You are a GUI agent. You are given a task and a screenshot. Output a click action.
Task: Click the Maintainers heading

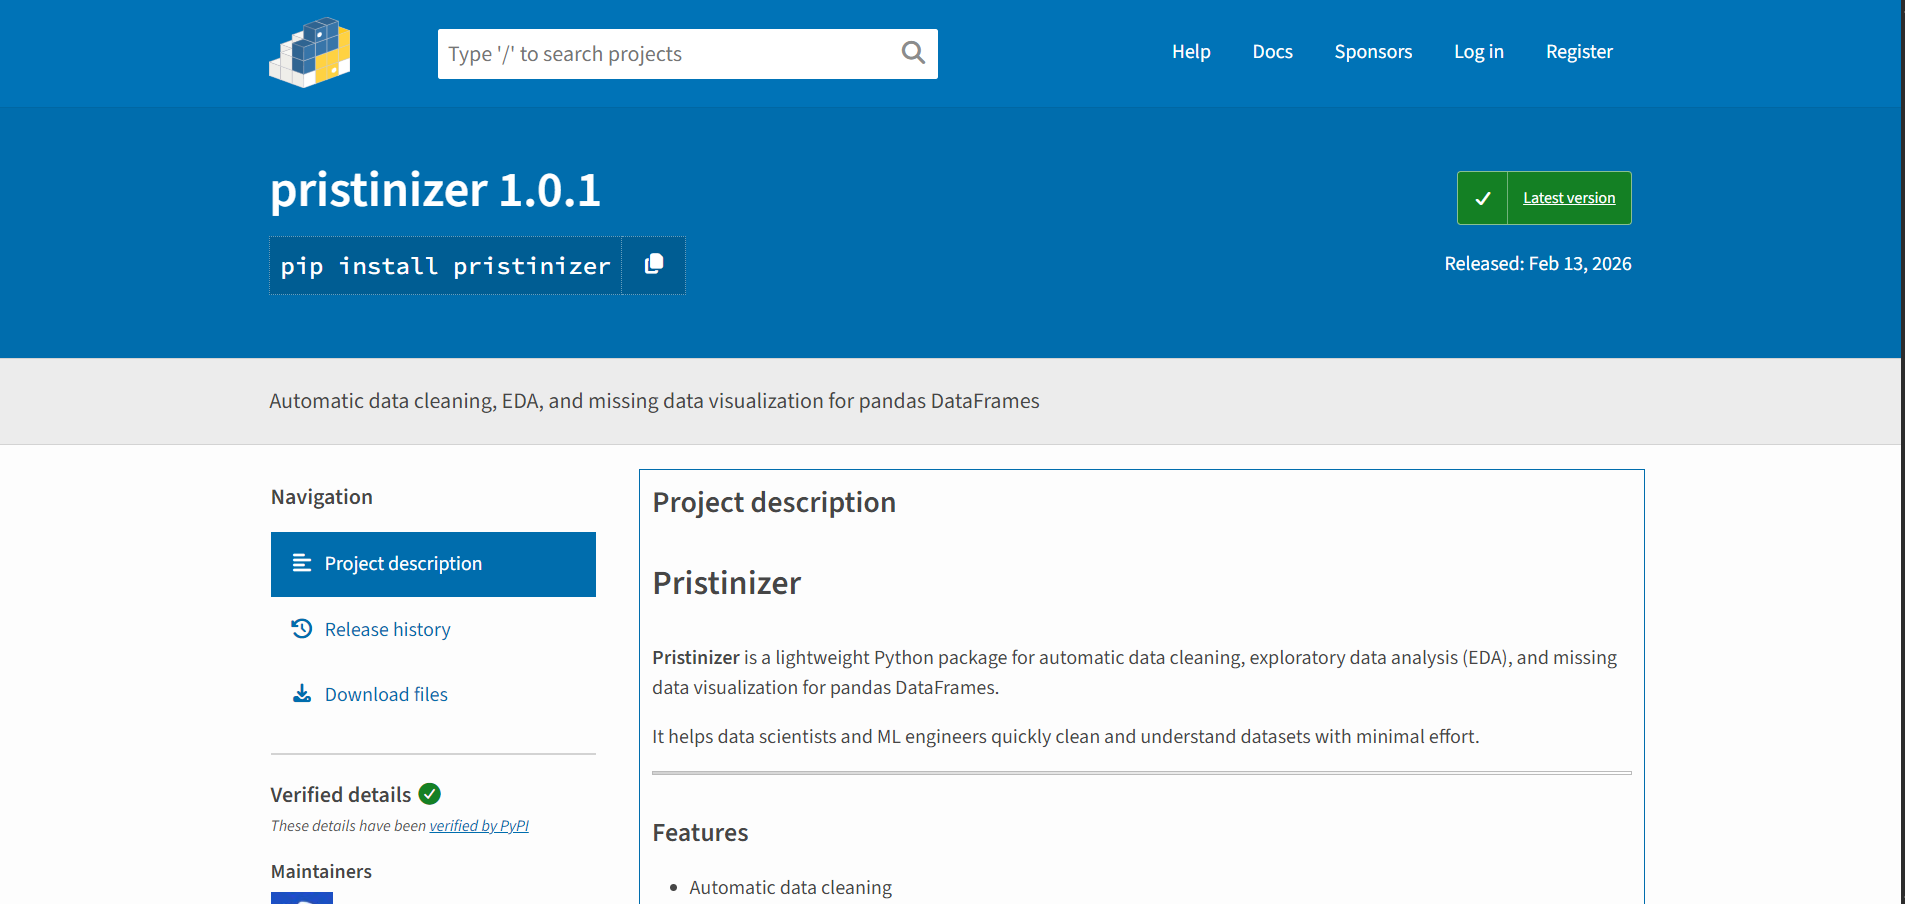point(321,872)
